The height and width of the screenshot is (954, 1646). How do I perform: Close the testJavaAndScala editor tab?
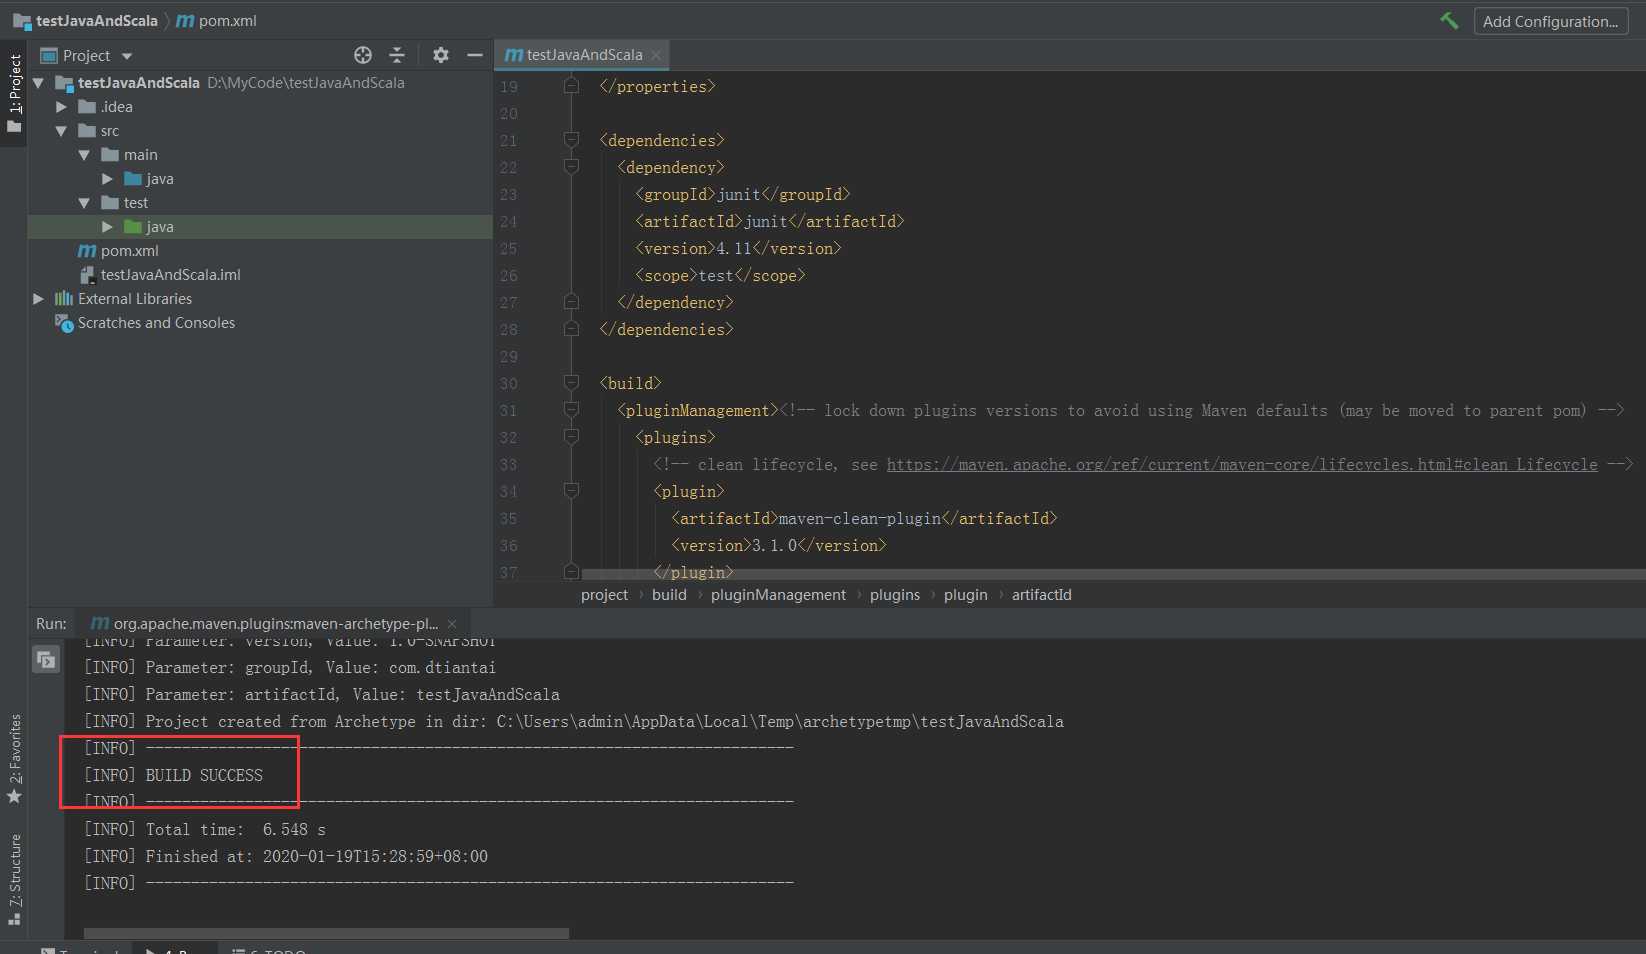(x=656, y=55)
